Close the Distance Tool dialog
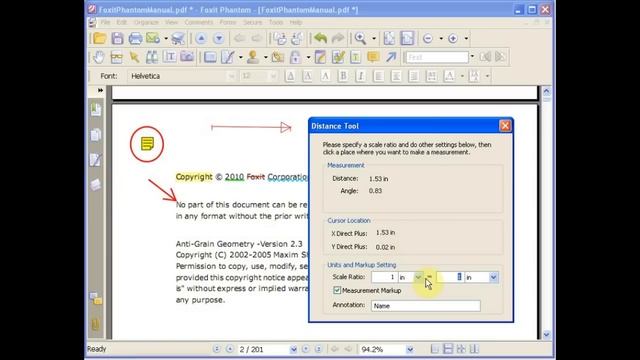This screenshot has height=360, width=640. pyautogui.click(x=505, y=126)
